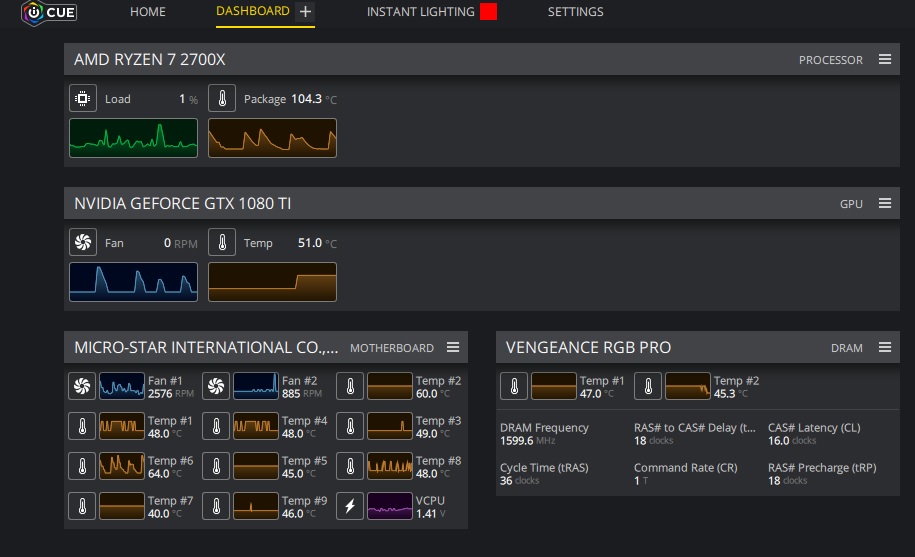Click the red Instant Lighting color swatch
This screenshot has height=557, width=915.
(488, 12)
